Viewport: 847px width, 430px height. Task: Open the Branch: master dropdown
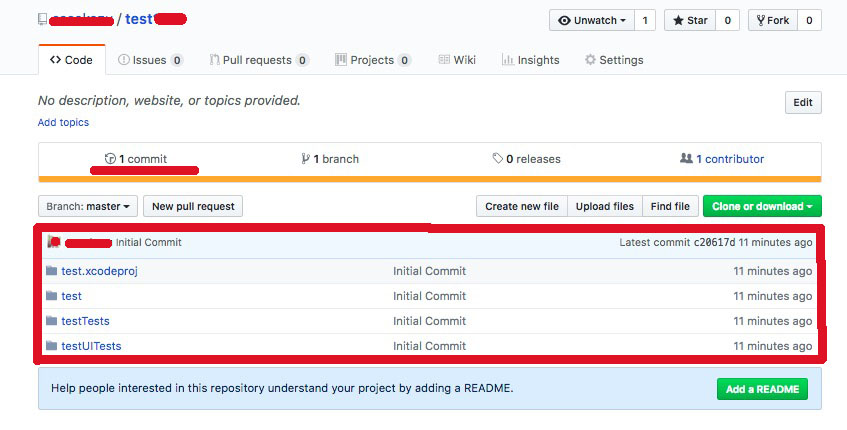point(88,206)
